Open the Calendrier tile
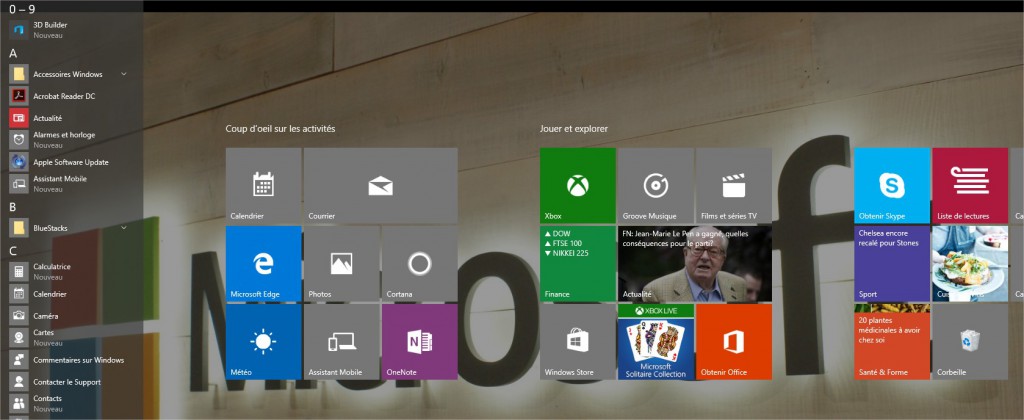Viewport: 1024px width, 420px height. pyautogui.click(x=263, y=186)
